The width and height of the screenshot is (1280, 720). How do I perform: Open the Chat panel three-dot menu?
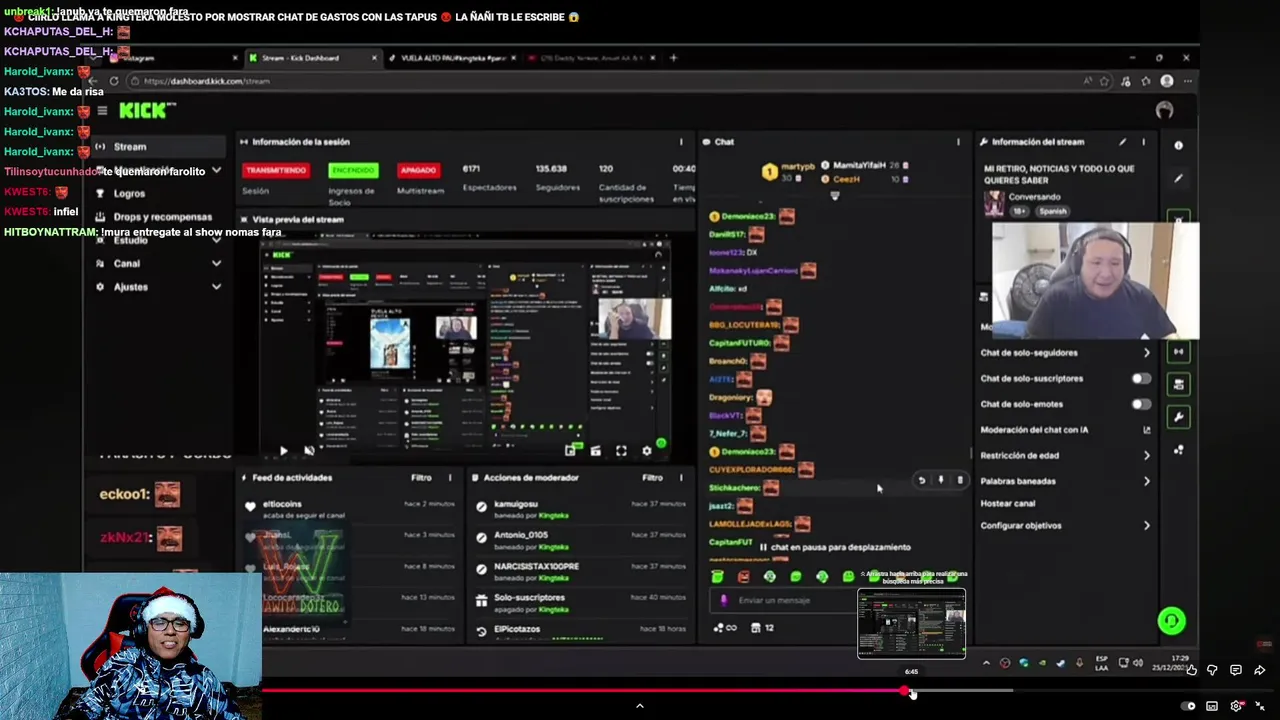[x=958, y=142]
